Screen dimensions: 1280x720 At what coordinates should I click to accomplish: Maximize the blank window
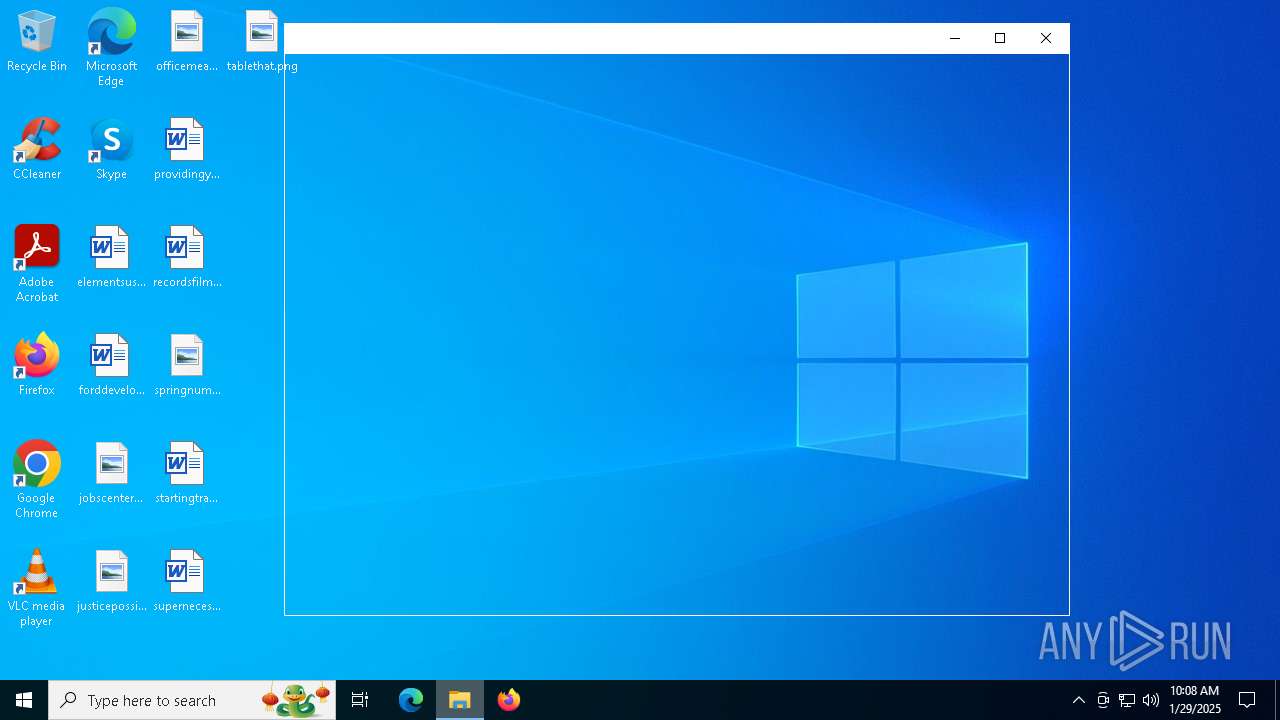pos(1000,38)
